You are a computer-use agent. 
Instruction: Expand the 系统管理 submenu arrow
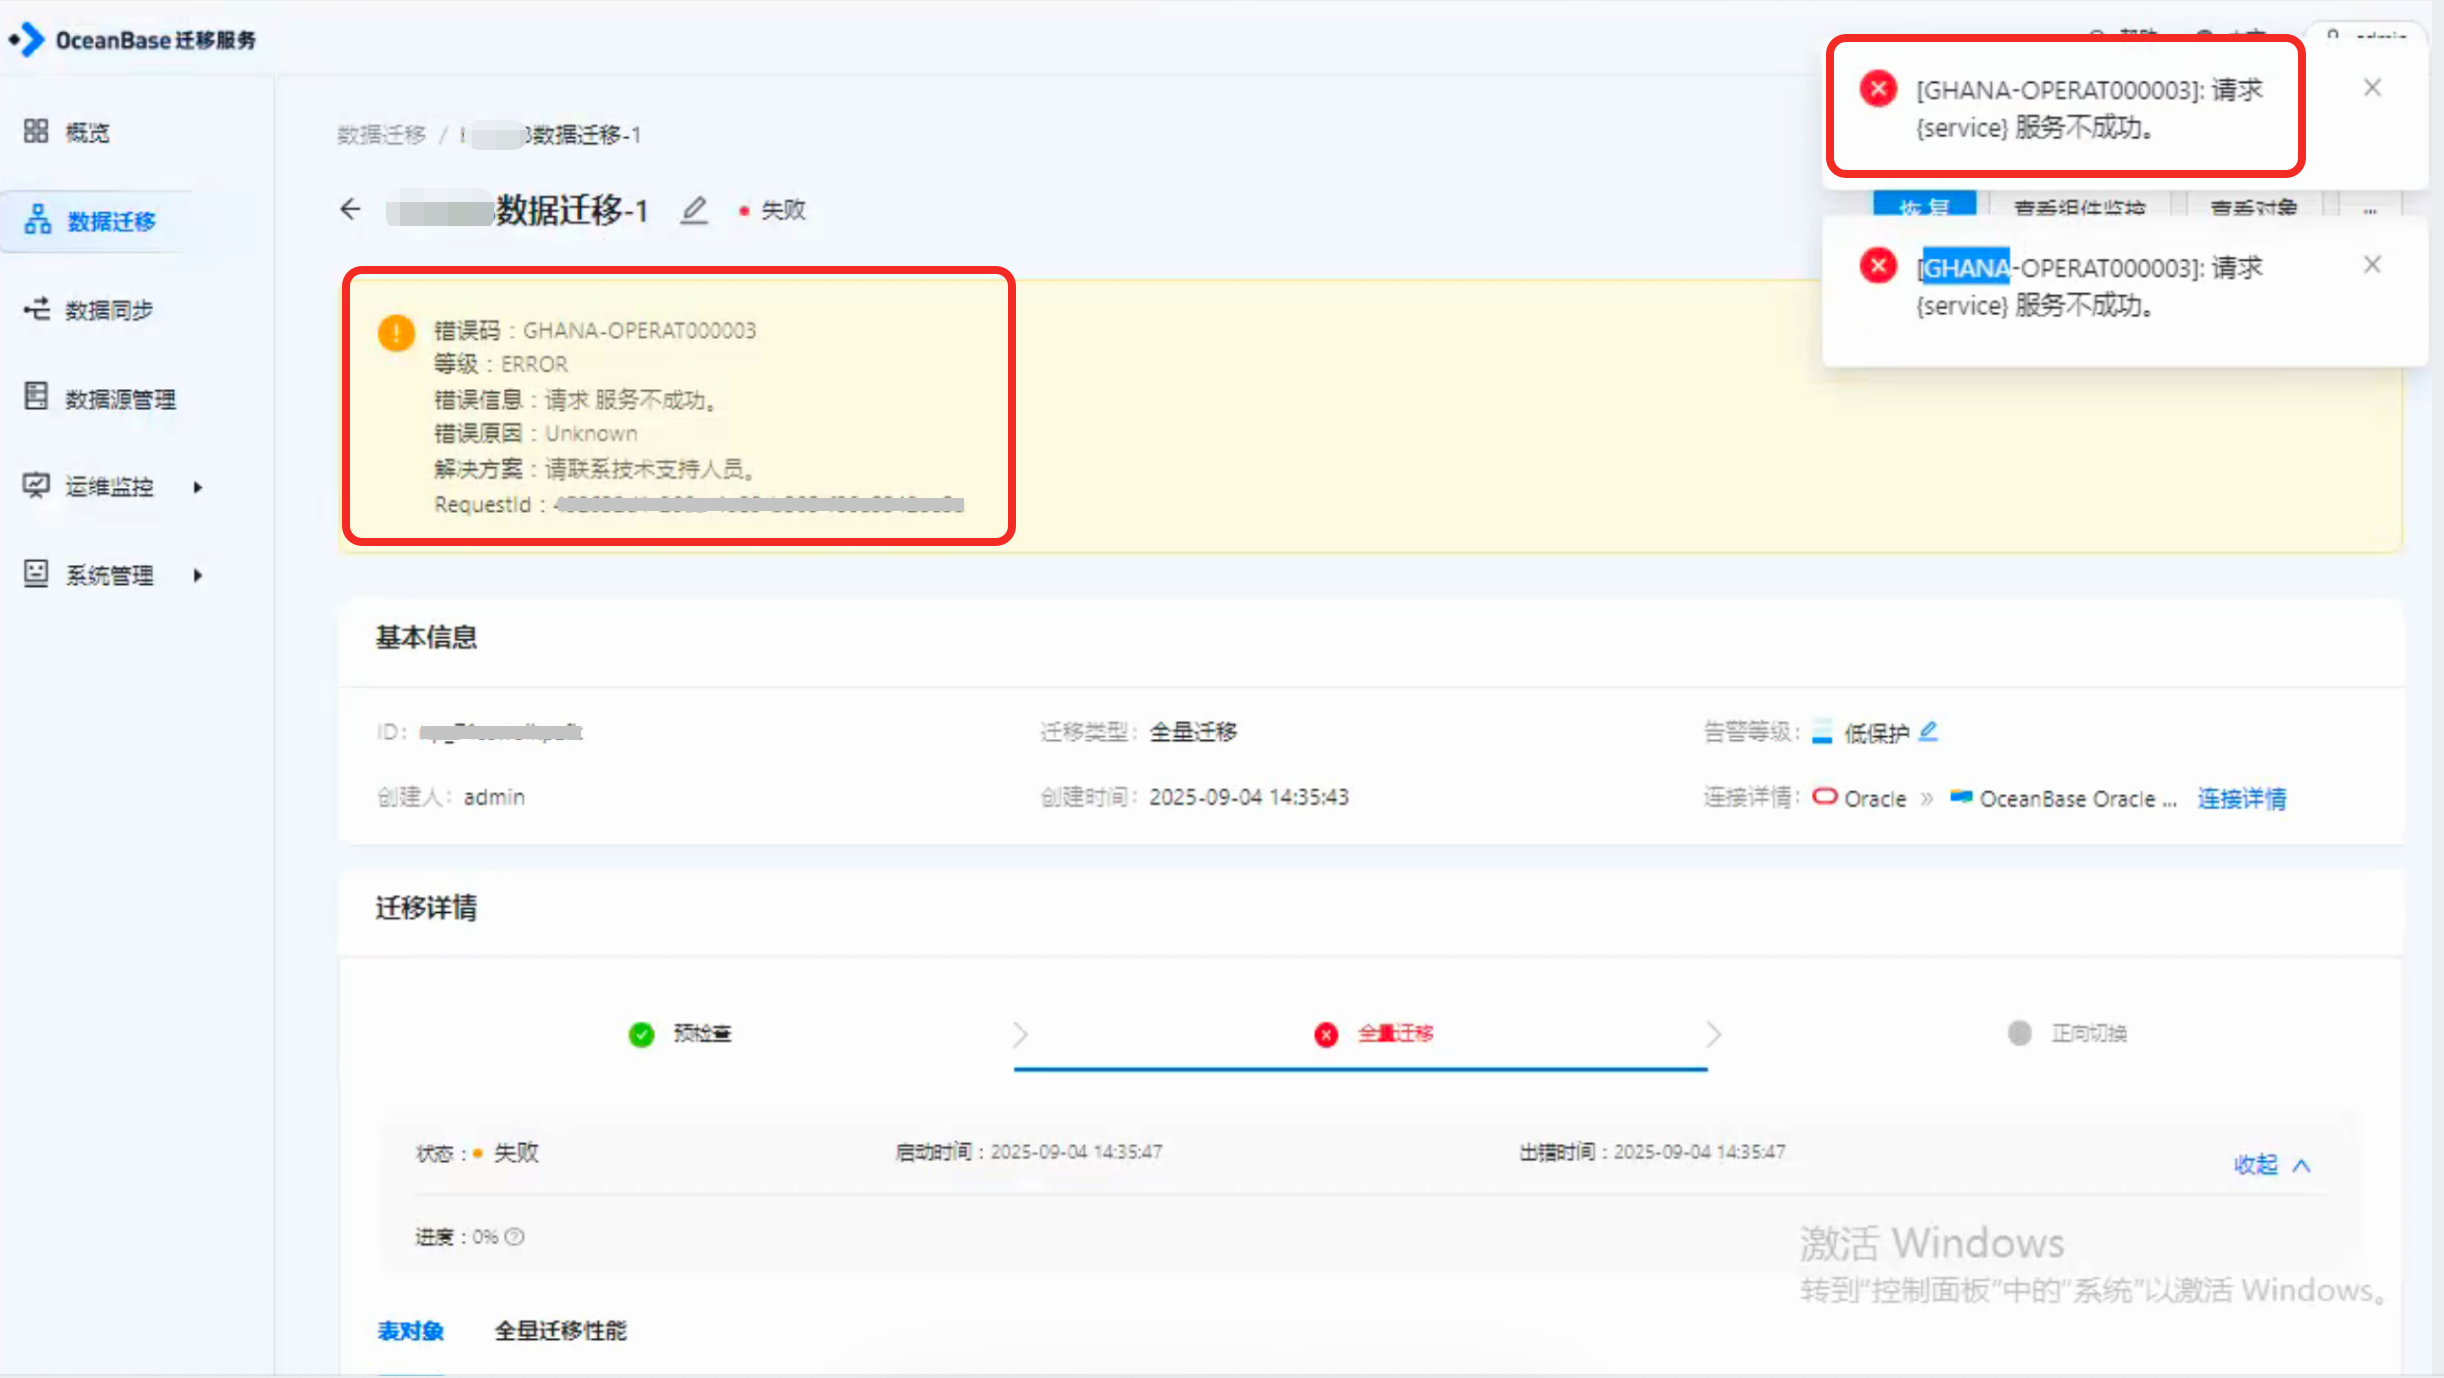point(198,575)
